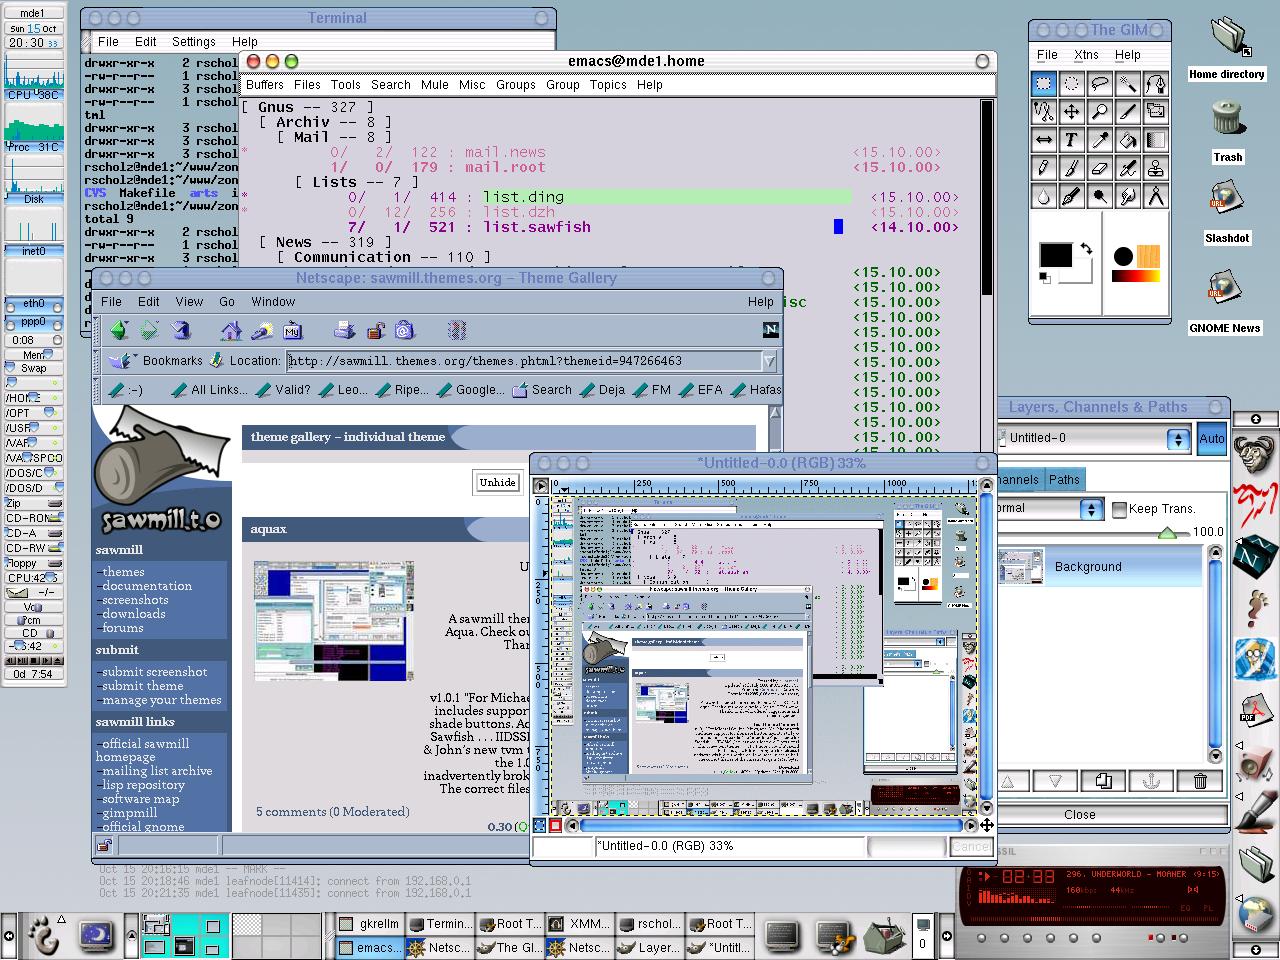This screenshot has height=960, width=1280.
Task: Select the Pencil tool in GIMP toolbox
Action: point(1043,168)
